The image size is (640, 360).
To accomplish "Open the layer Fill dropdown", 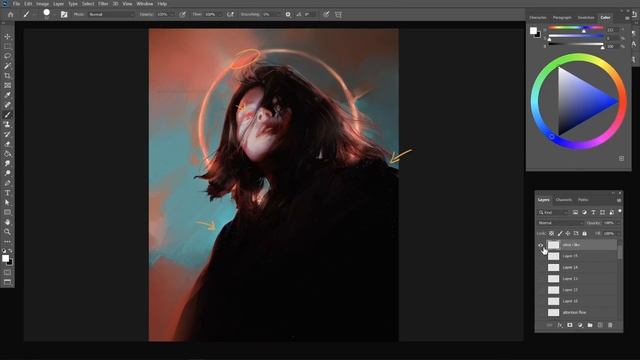I will click(618, 233).
